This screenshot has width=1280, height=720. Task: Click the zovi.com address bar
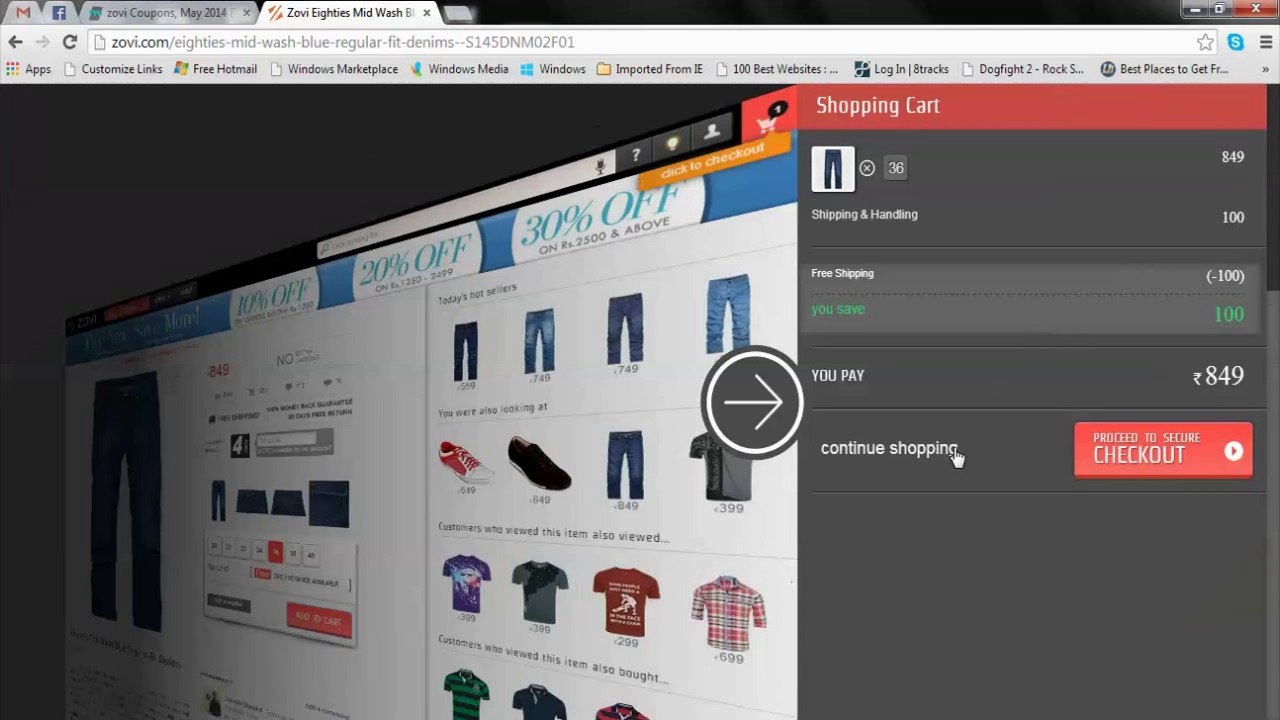coord(640,42)
